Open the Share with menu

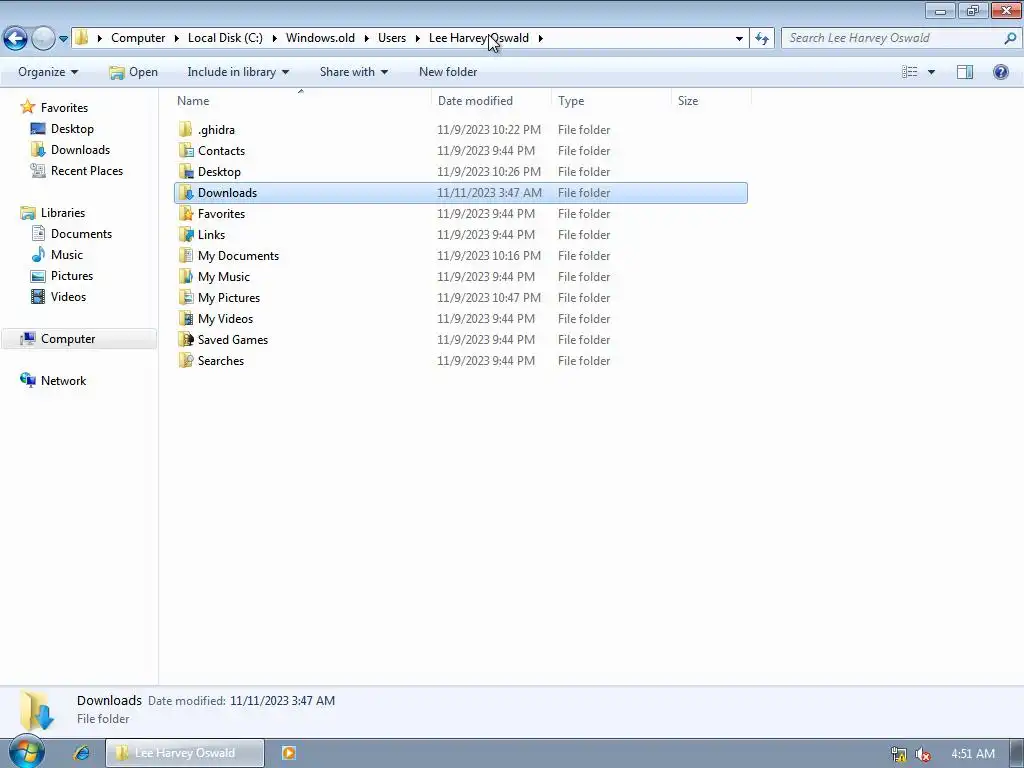click(353, 72)
